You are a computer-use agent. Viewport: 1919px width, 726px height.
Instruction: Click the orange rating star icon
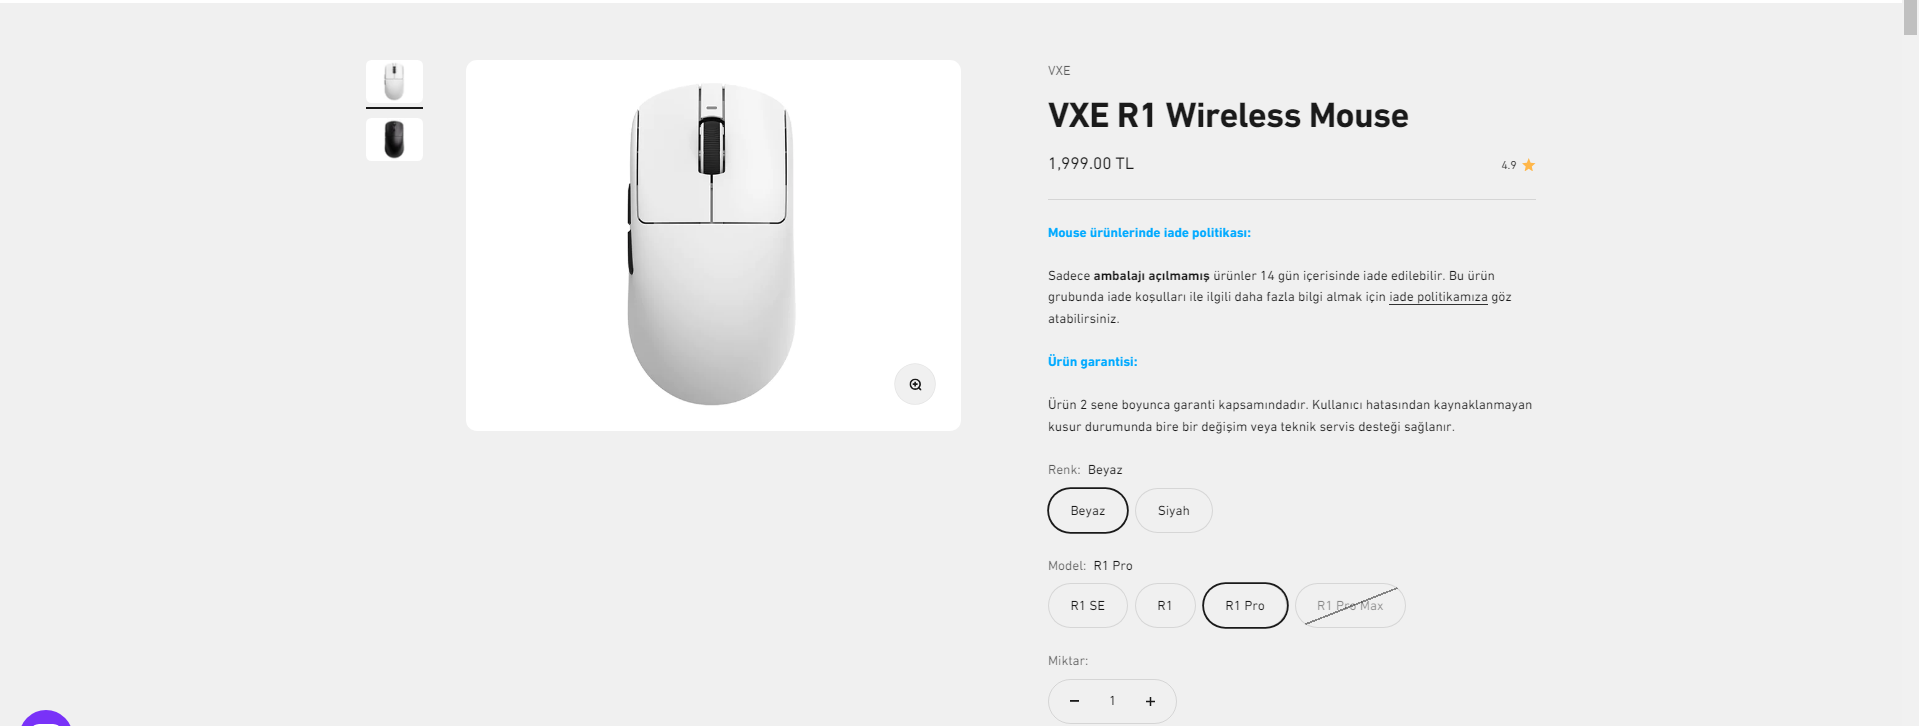coord(1528,165)
